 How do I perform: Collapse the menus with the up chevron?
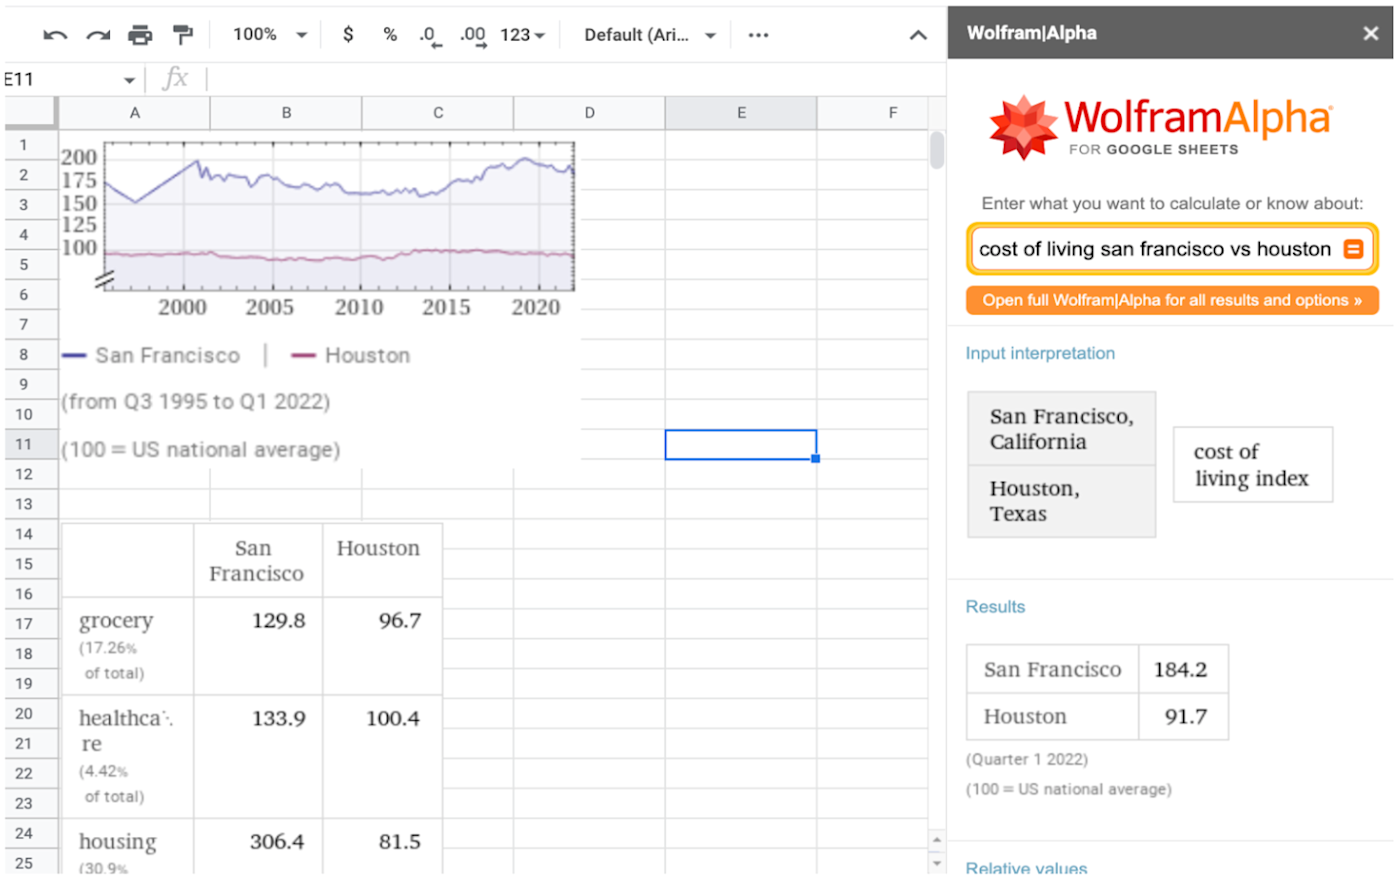(917, 35)
